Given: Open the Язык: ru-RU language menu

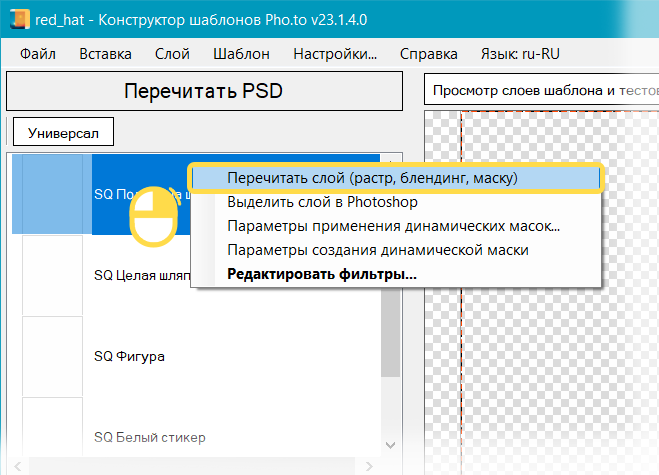Looking at the screenshot, I should [x=522, y=54].
